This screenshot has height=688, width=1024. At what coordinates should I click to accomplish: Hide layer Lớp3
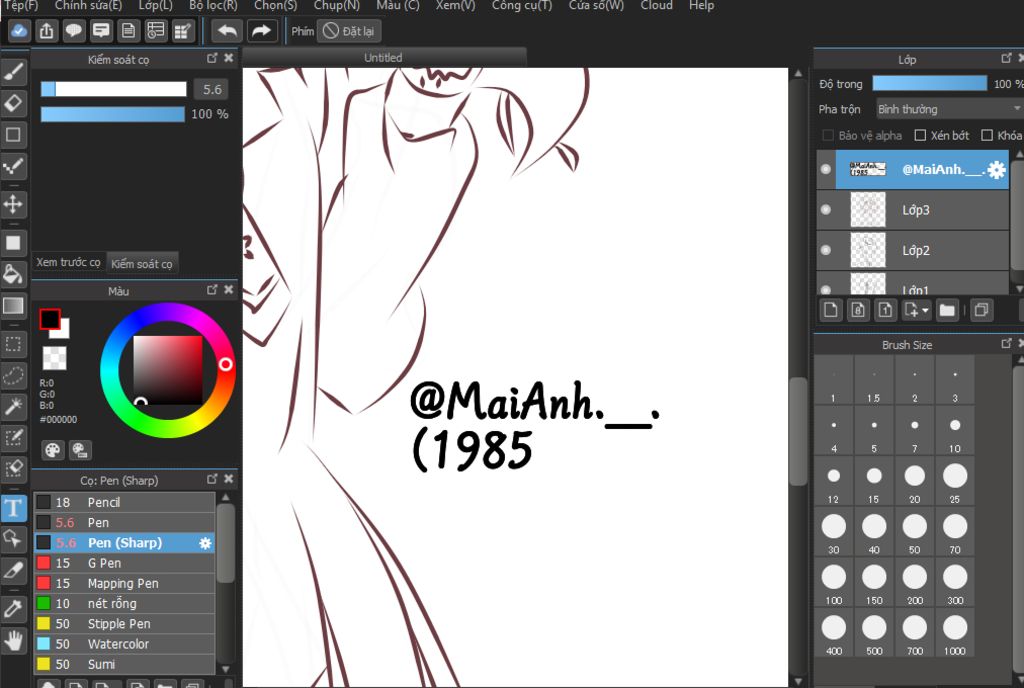[826, 210]
